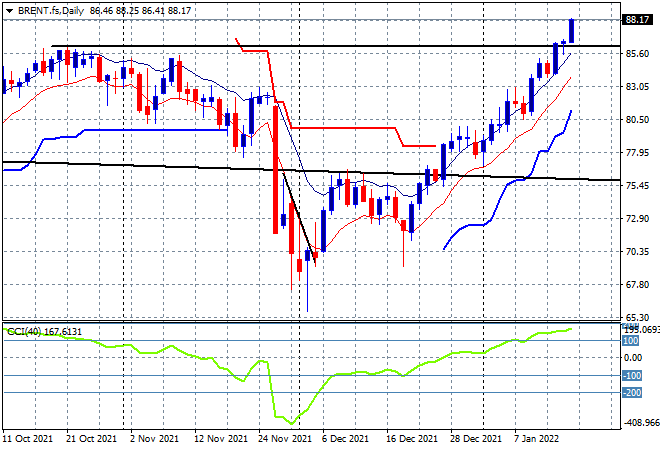Image resolution: width=660 pixels, height=450 pixels.
Task: Click the 75.45 price axis label
Action: coord(637,186)
